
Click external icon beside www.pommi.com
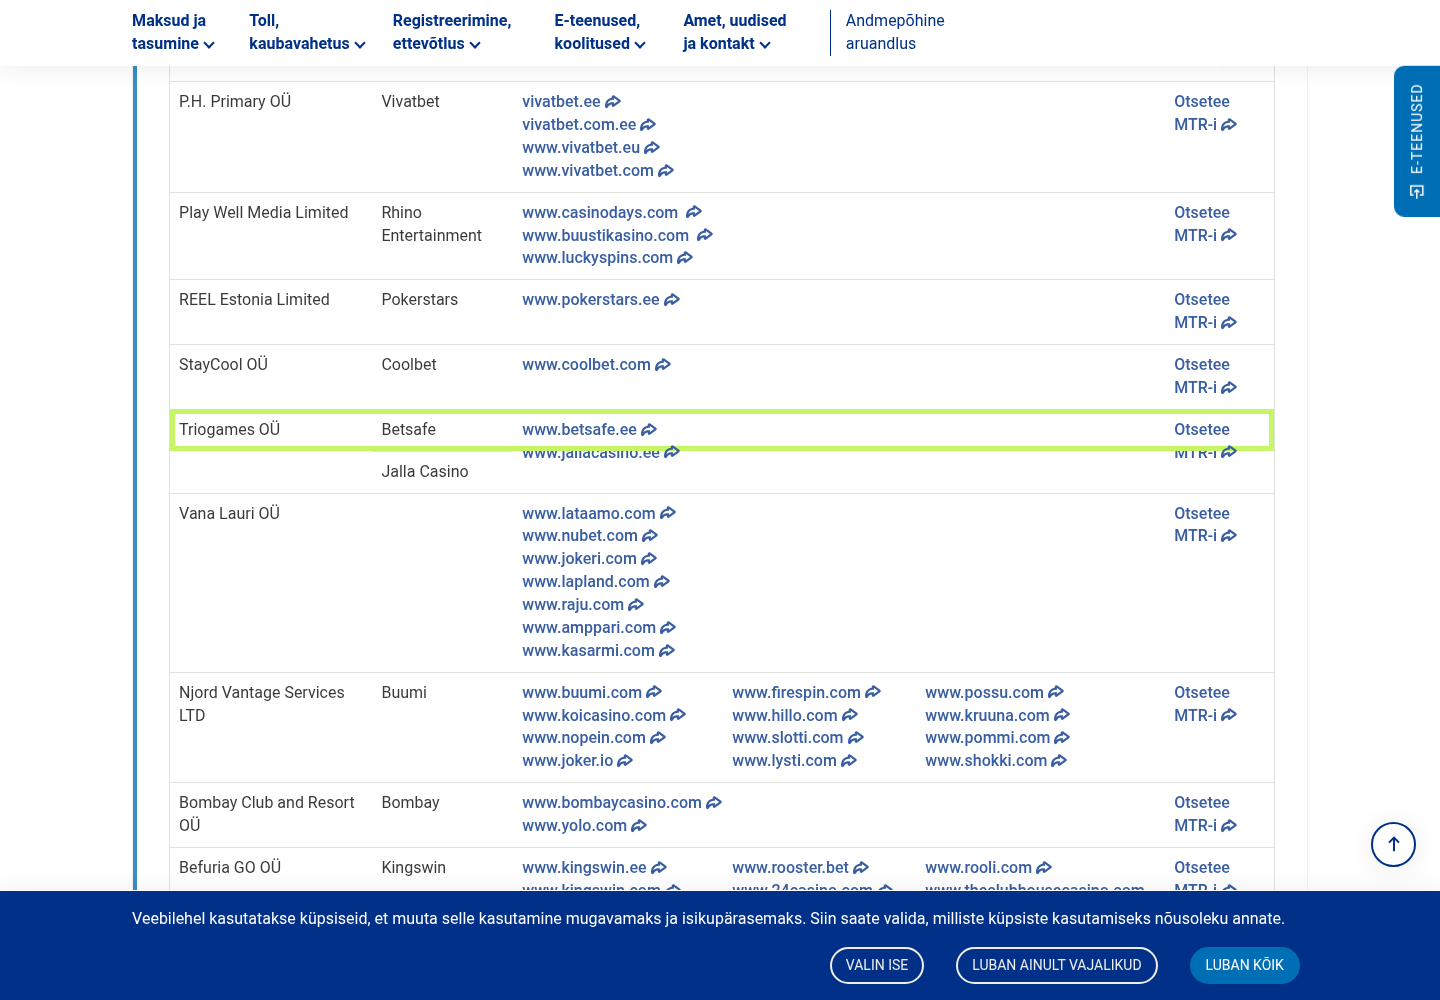point(1062,738)
